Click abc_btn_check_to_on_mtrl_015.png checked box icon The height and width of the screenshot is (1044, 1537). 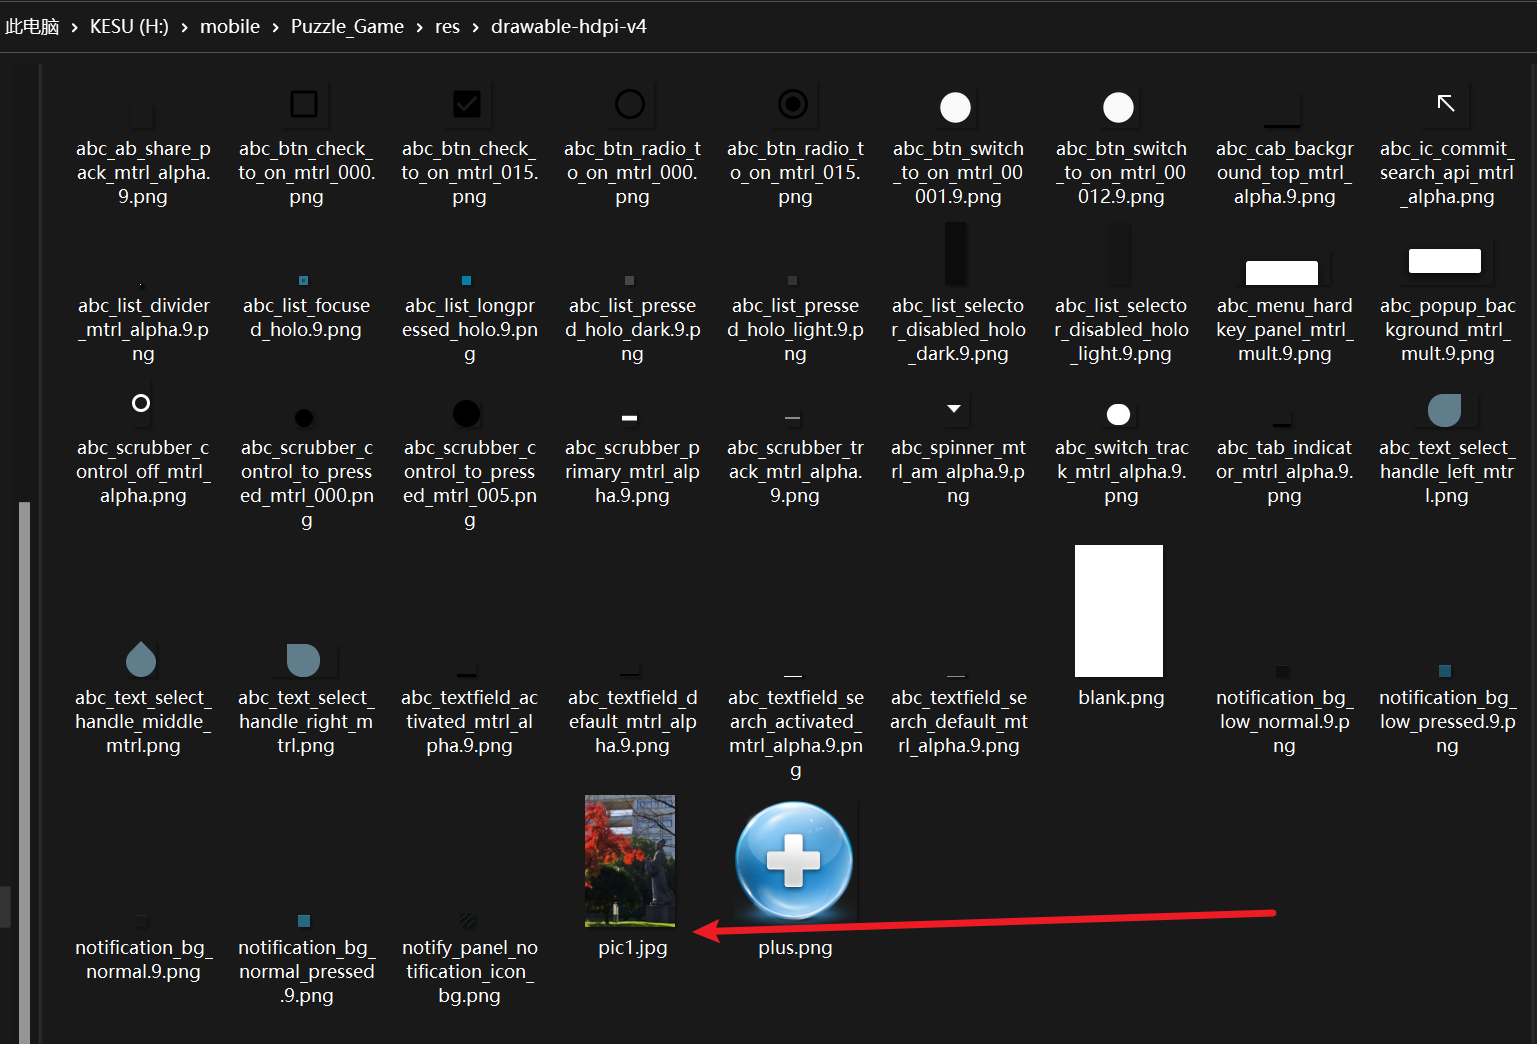(x=467, y=105)
